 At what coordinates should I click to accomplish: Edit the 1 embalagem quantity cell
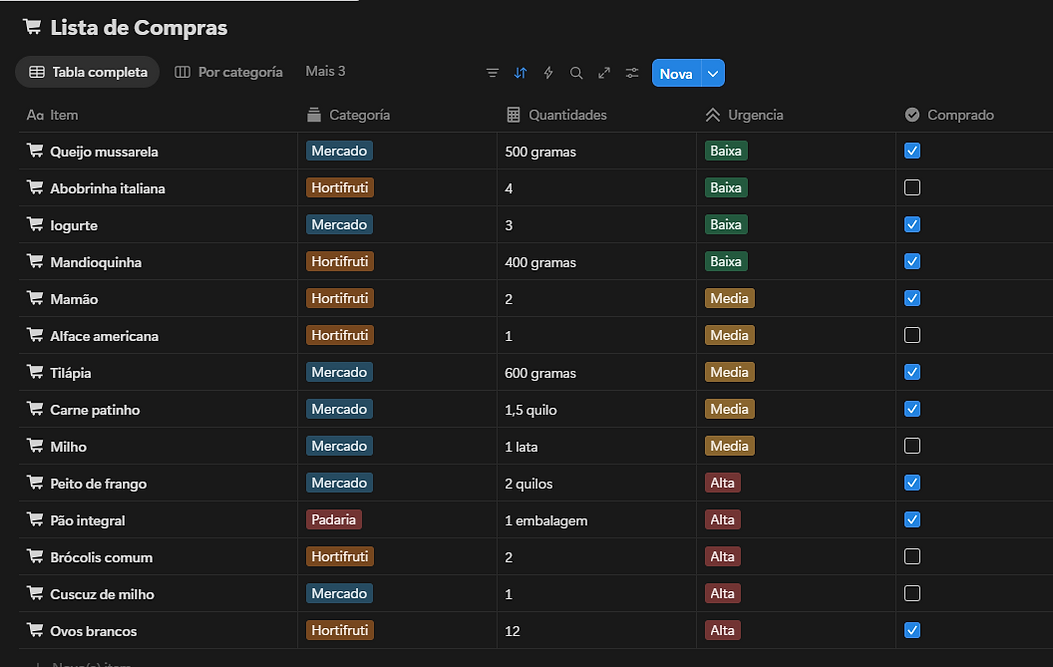596,521
